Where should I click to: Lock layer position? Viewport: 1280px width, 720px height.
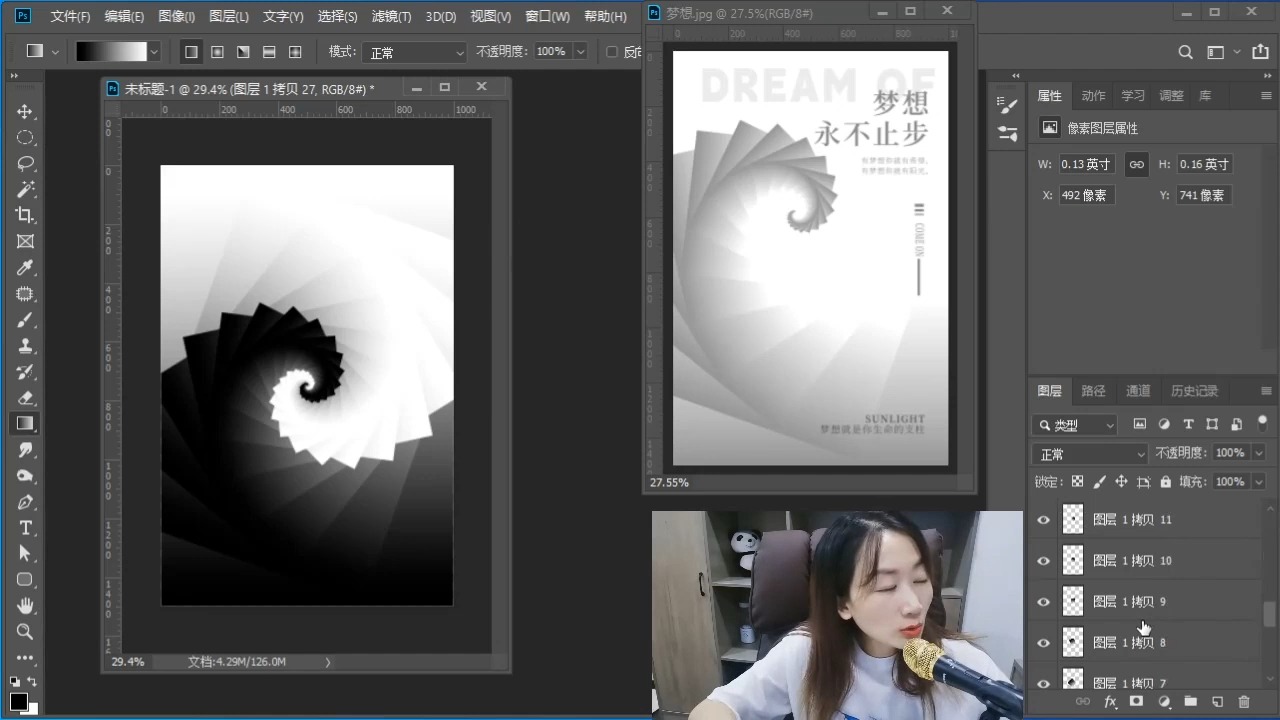coord(1121,482)
